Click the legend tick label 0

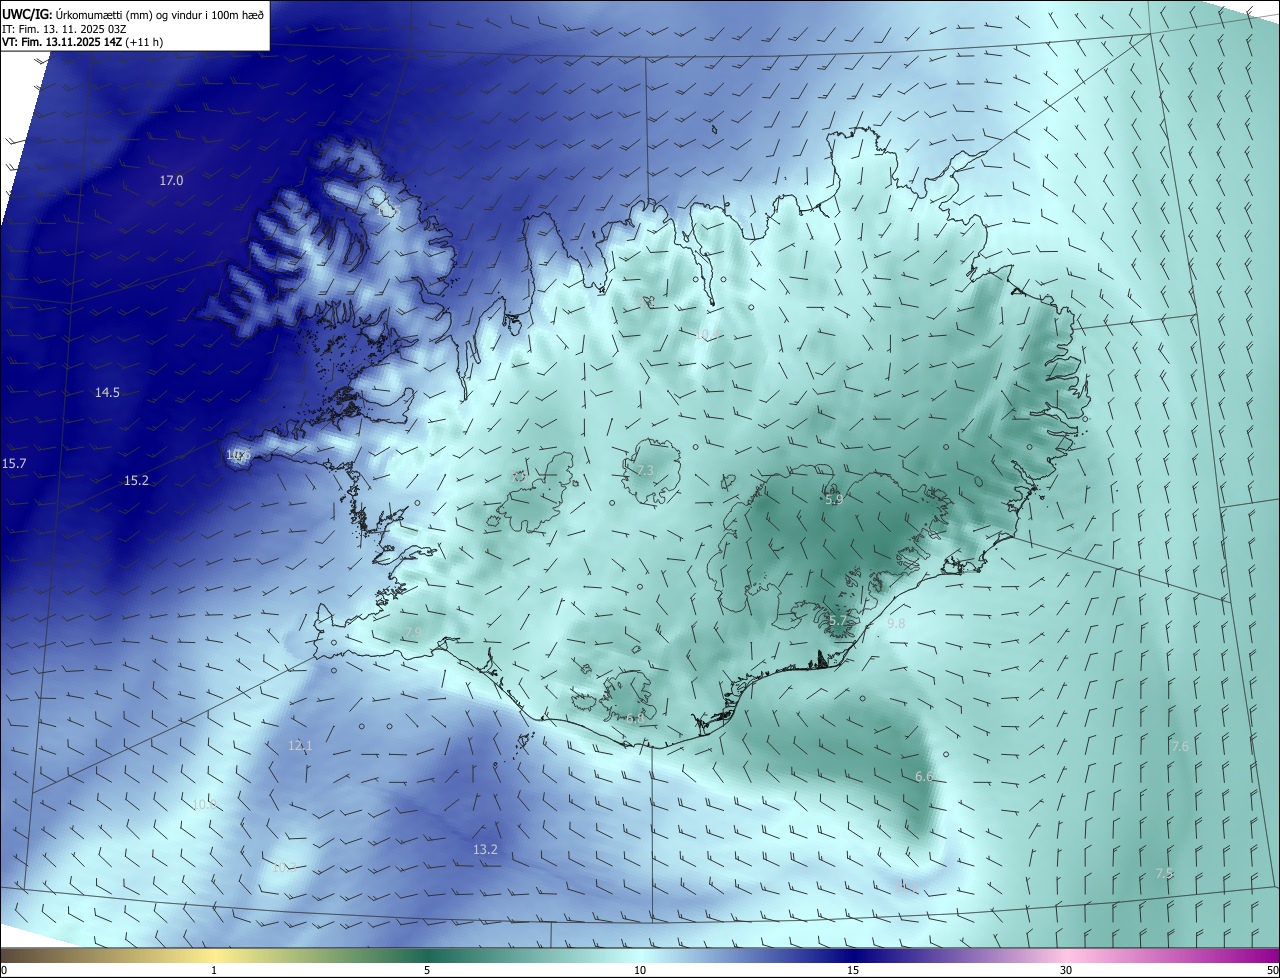point(4,970)
